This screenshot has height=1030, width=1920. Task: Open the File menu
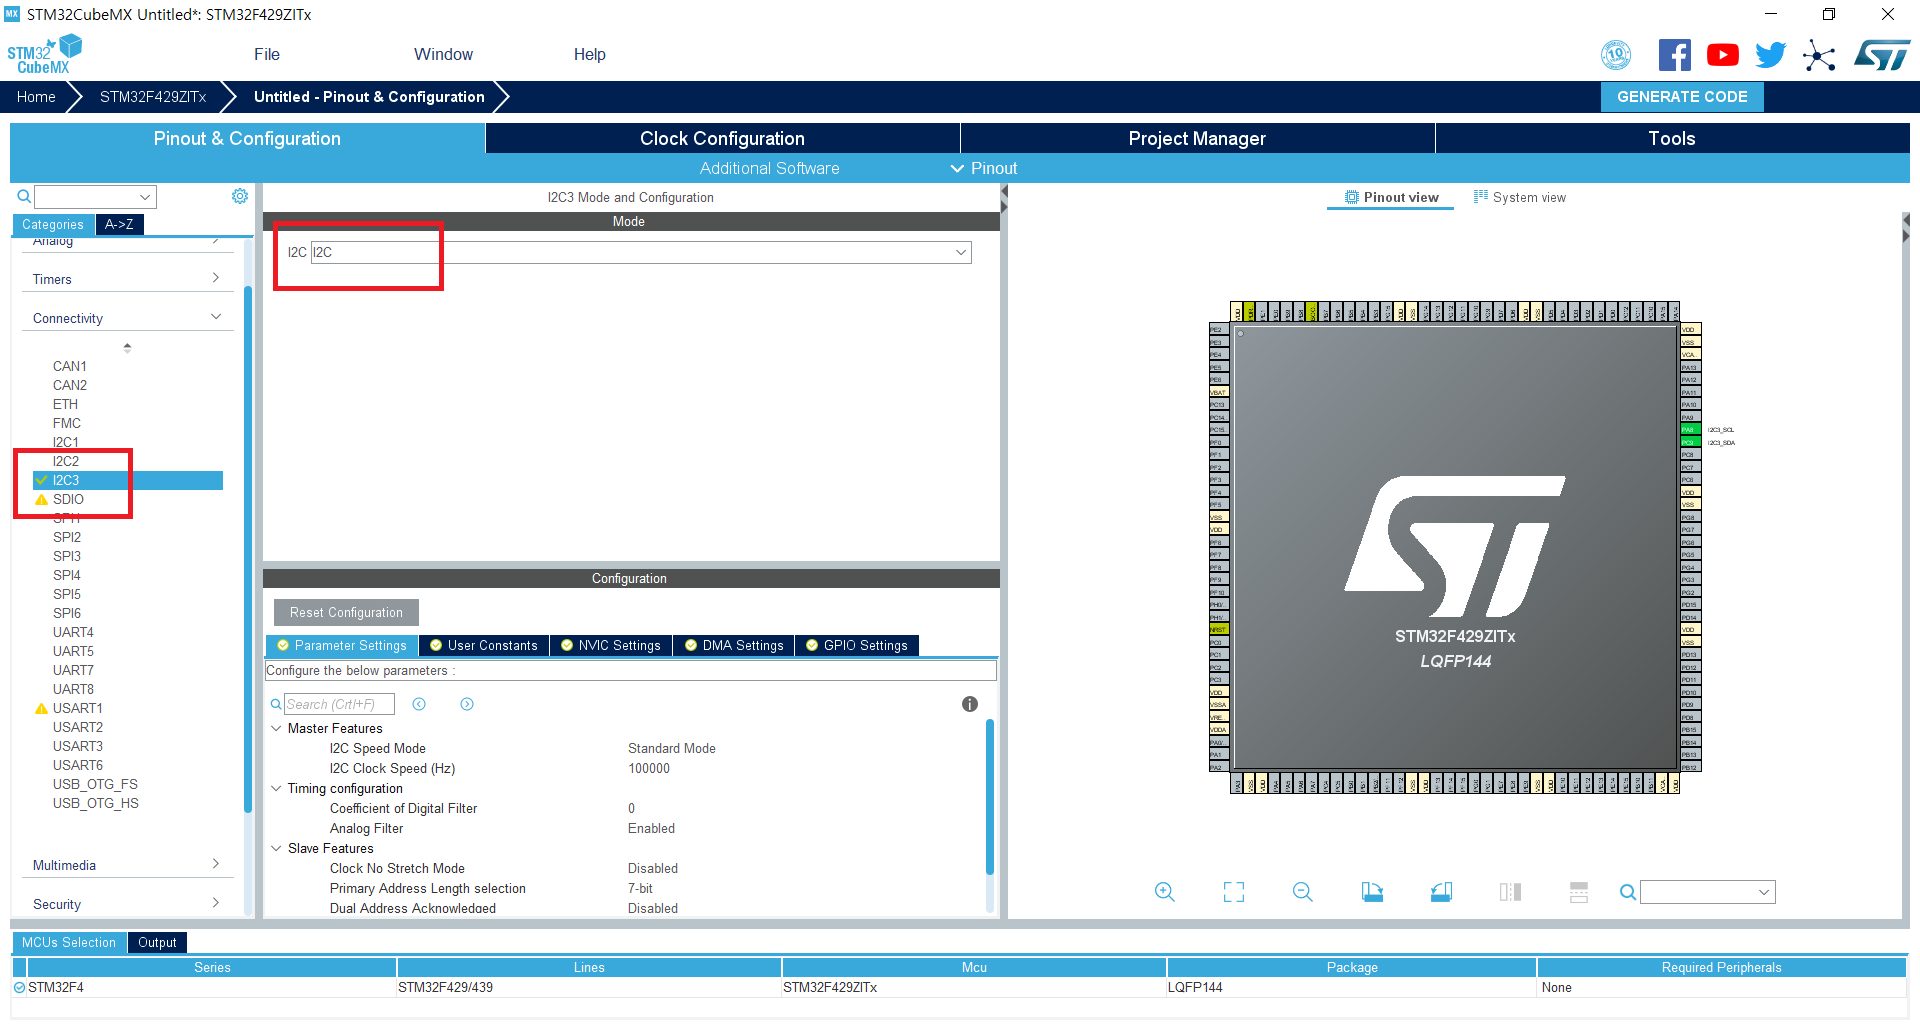(267, 54)
